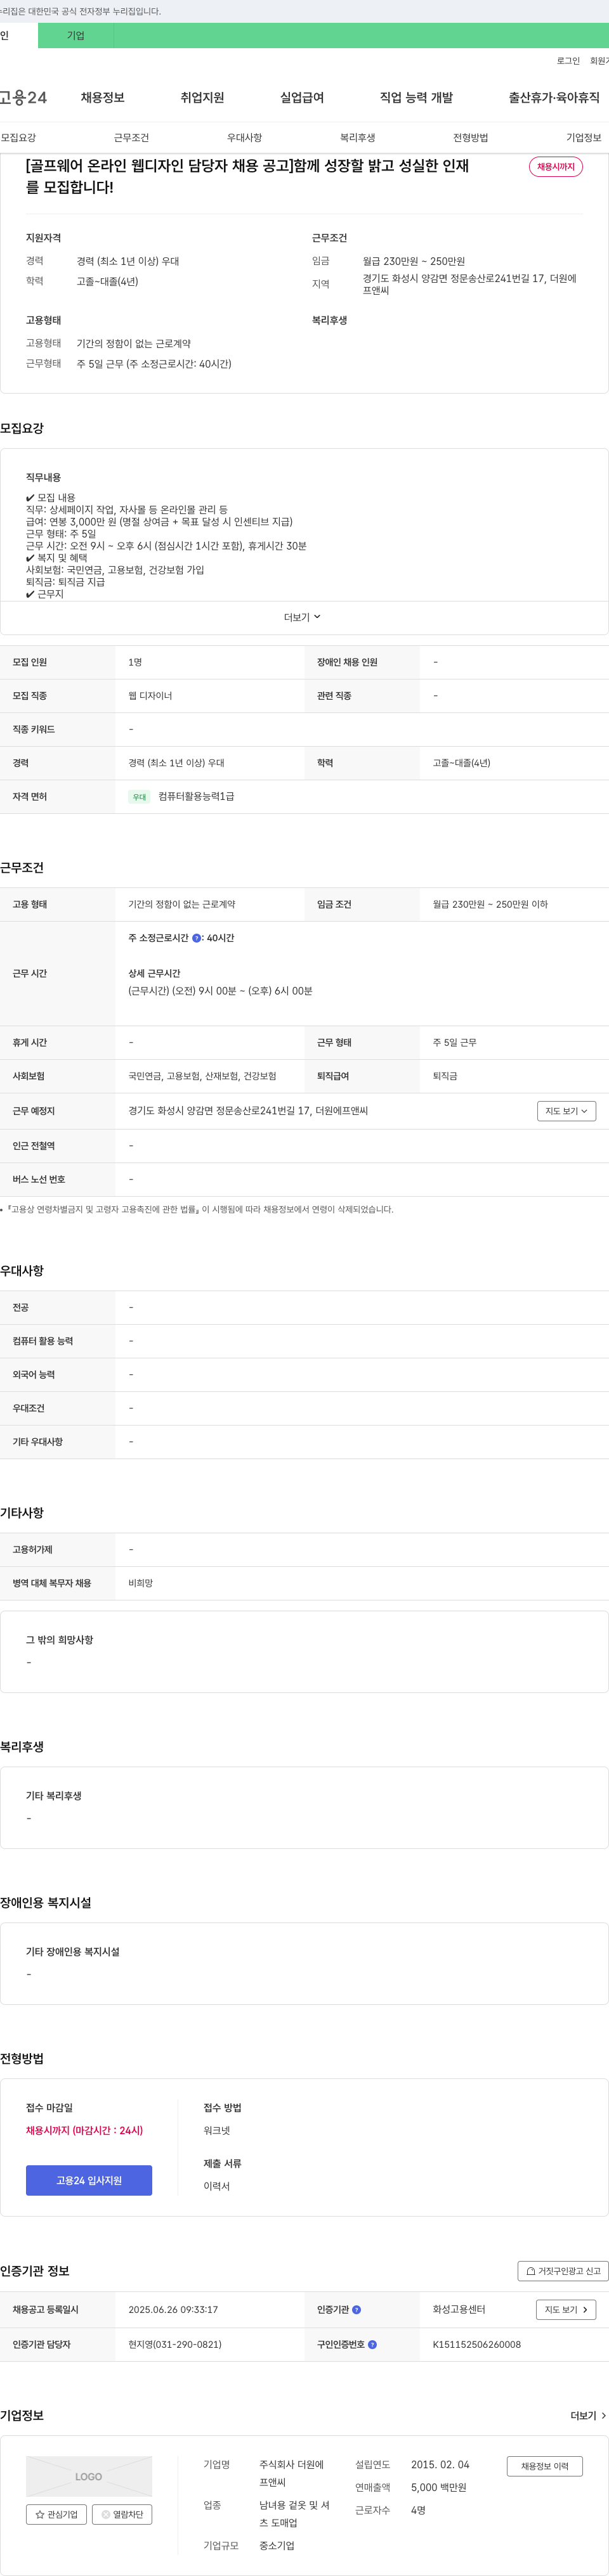
Task: Click the 비희망 military service value
Action: click(x=141, y=1583)
